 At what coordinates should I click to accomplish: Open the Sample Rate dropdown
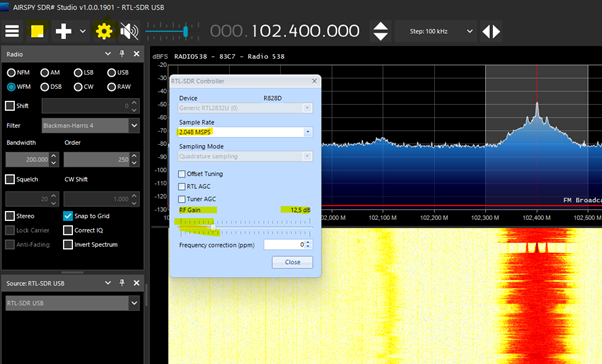(x=245, y=132)
